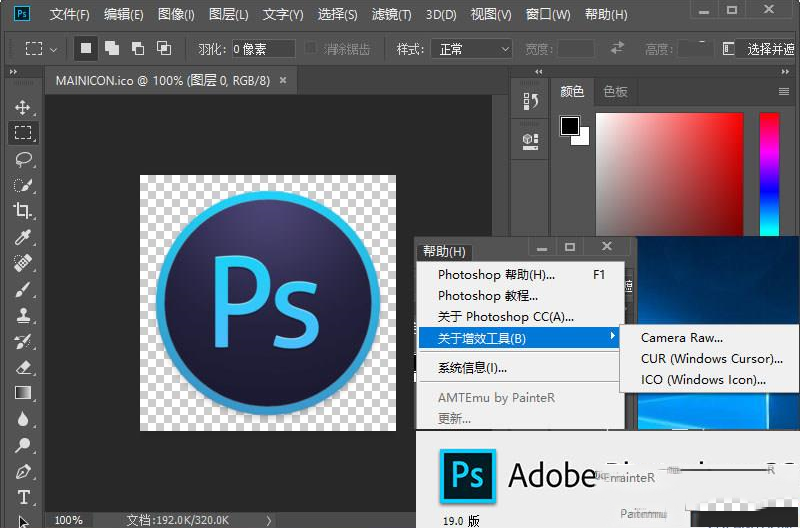Click the Subtract from Selection icon
Screen dimensions: 800x528
tap(138, 48)
